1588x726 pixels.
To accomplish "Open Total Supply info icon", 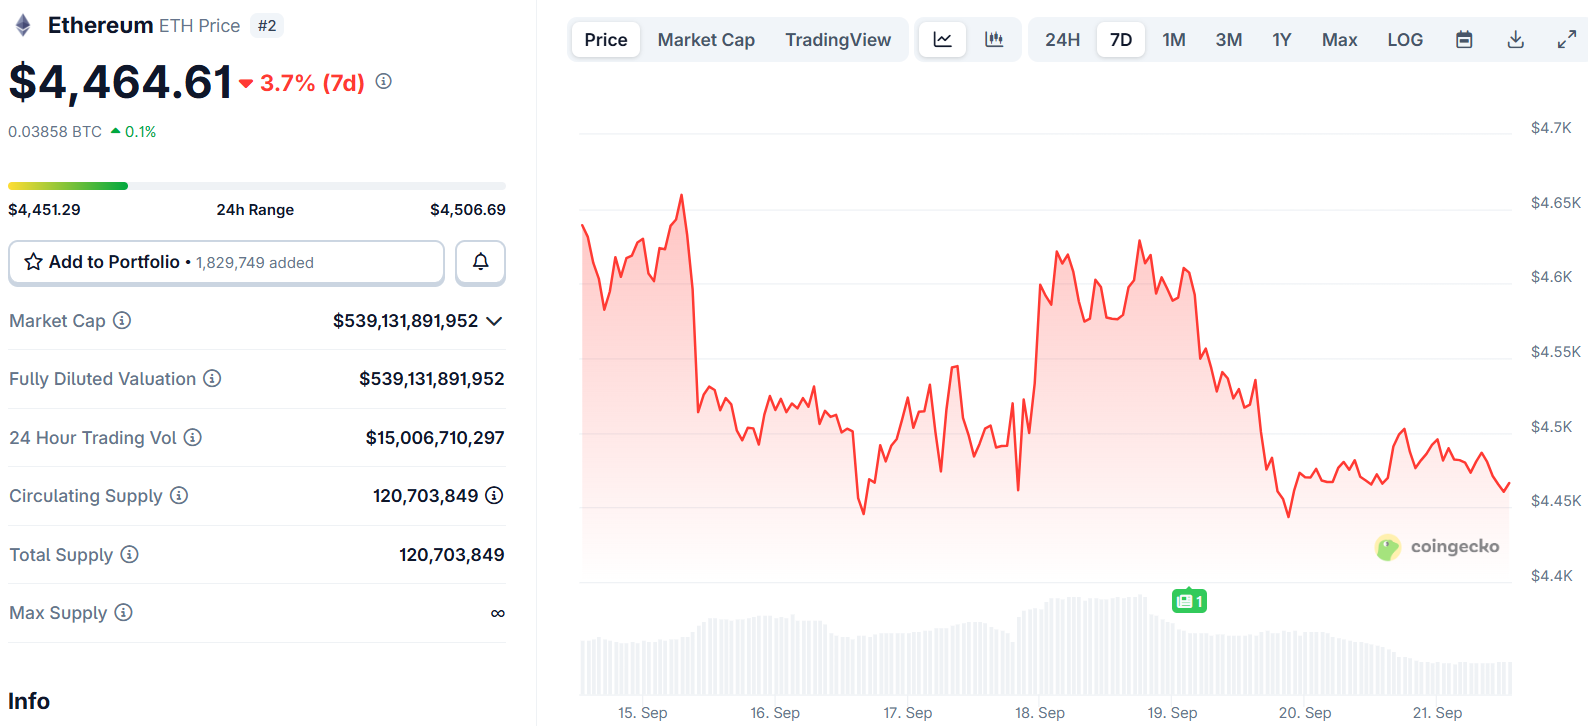I will tap(130, 554).
